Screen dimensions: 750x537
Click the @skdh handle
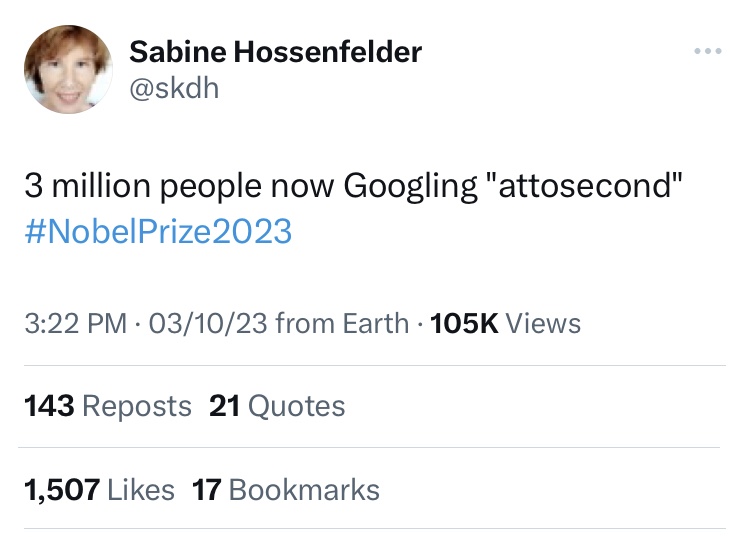pyautogui.click(x=175, y=89)
